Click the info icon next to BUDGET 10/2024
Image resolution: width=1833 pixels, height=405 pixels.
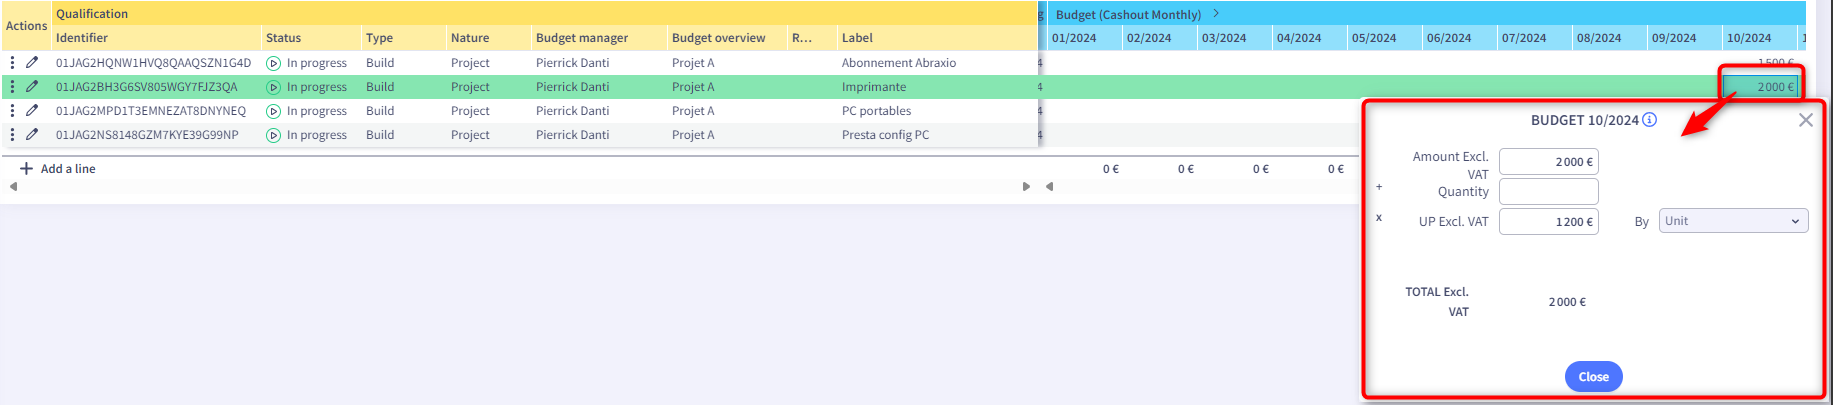(1650, 120)
